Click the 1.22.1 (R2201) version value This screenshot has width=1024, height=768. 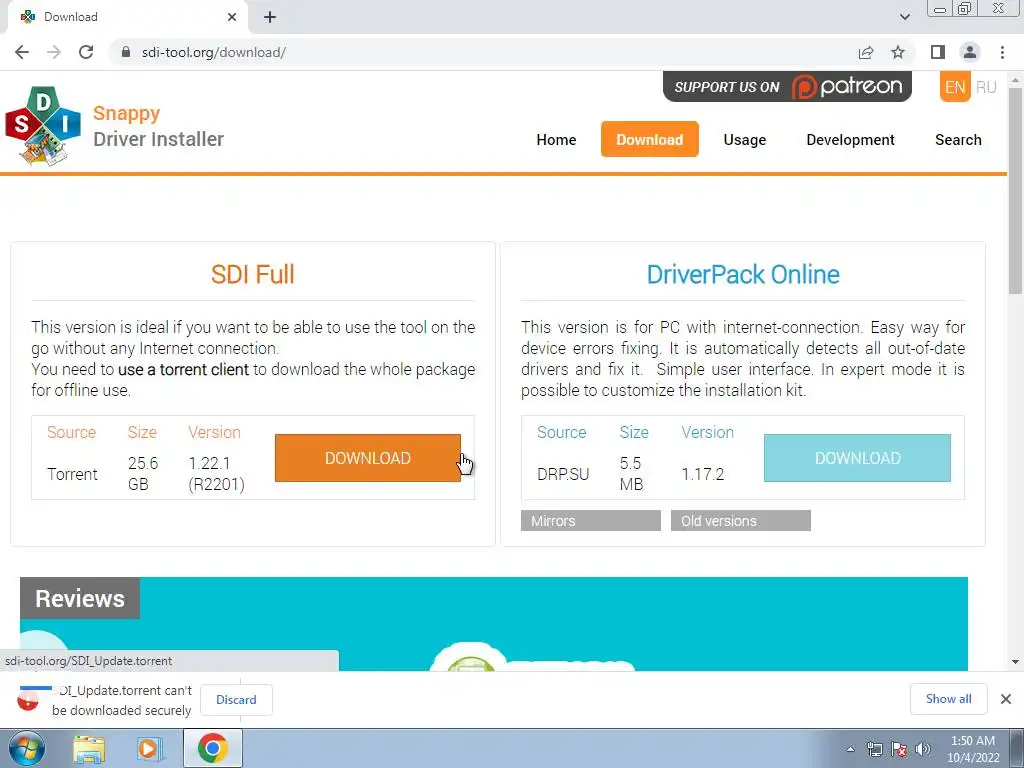point(217,473)
